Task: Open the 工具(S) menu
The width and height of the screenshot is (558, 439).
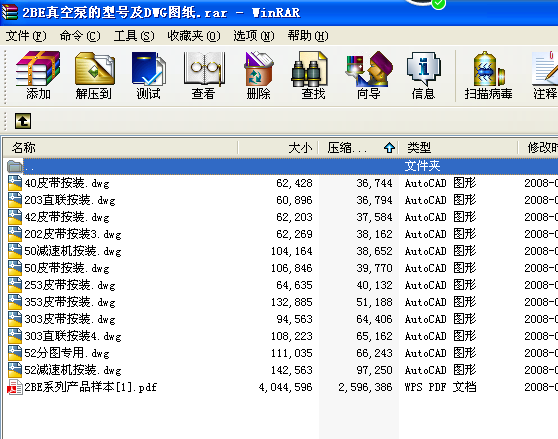Action: coord(134,36)
